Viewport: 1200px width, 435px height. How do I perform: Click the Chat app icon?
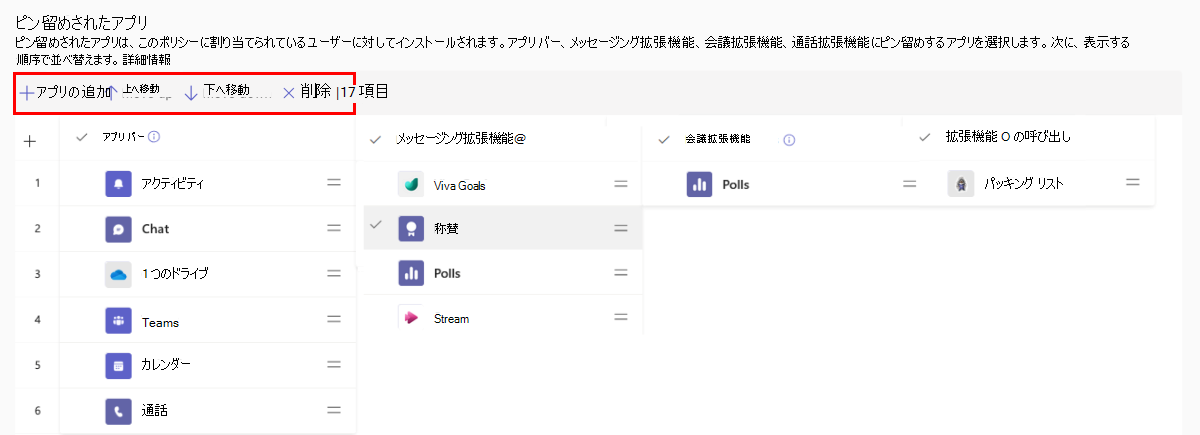point(119,229)
